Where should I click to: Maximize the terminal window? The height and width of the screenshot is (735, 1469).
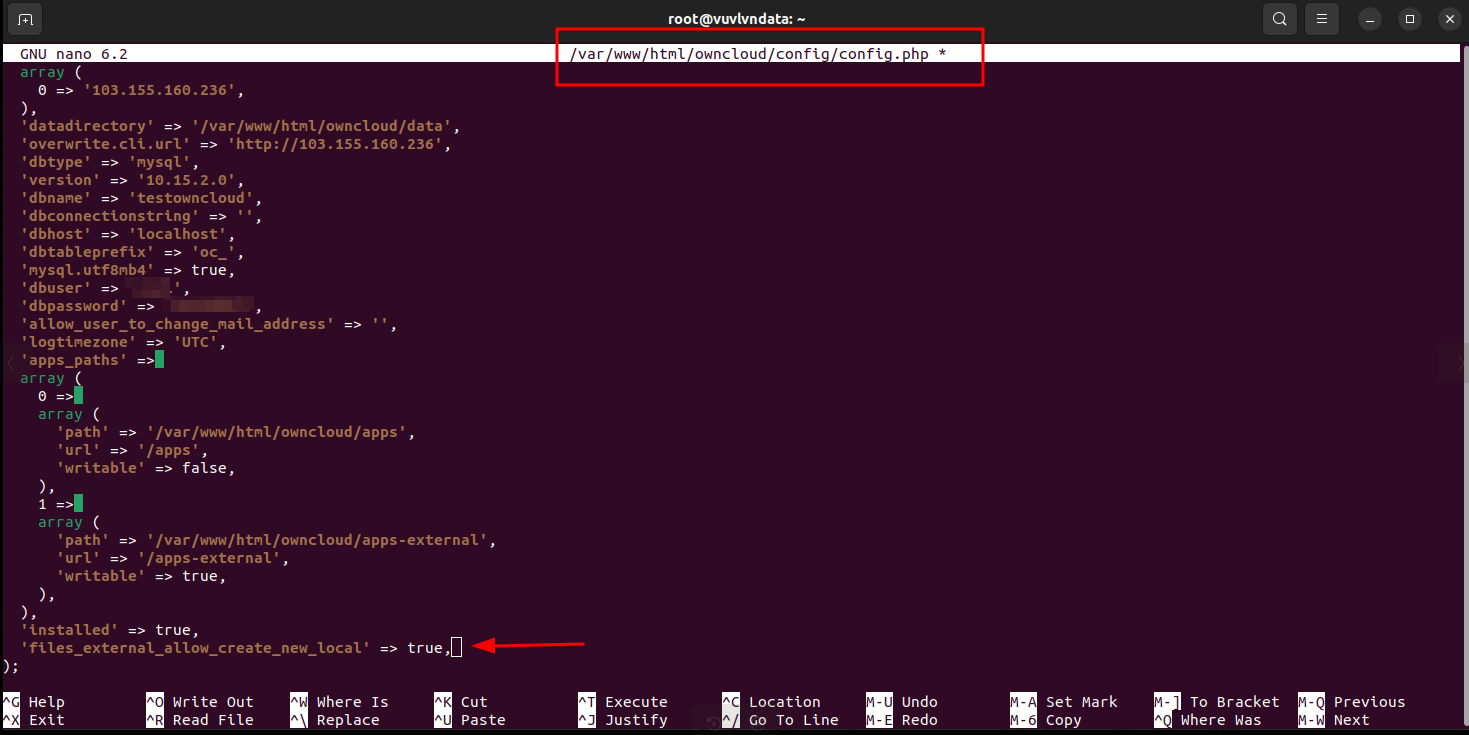point(1409,19)
